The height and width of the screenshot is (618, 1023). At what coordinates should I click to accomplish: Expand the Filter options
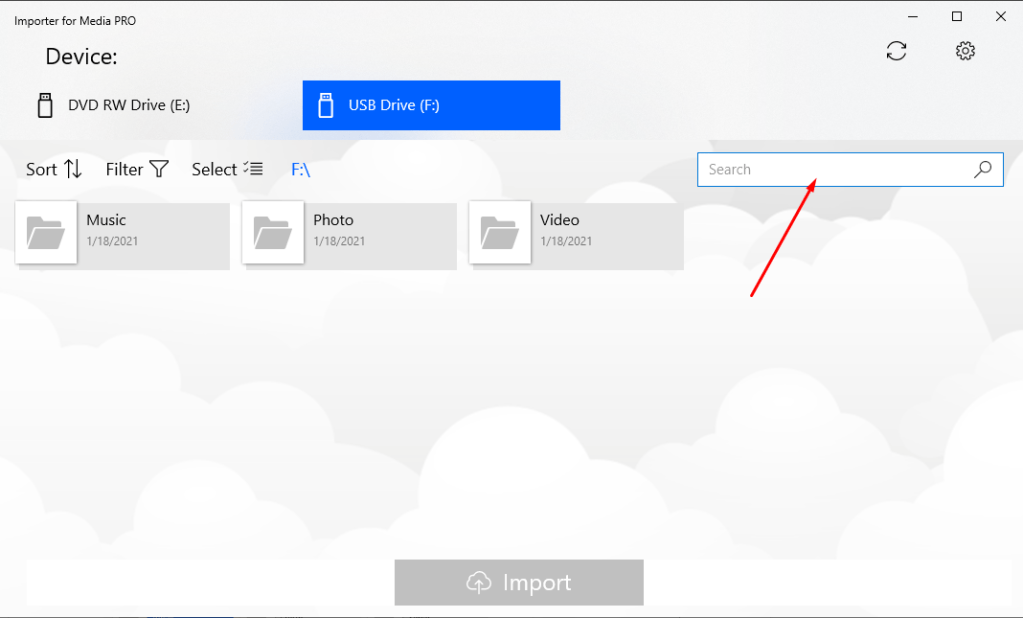[125, 169]
